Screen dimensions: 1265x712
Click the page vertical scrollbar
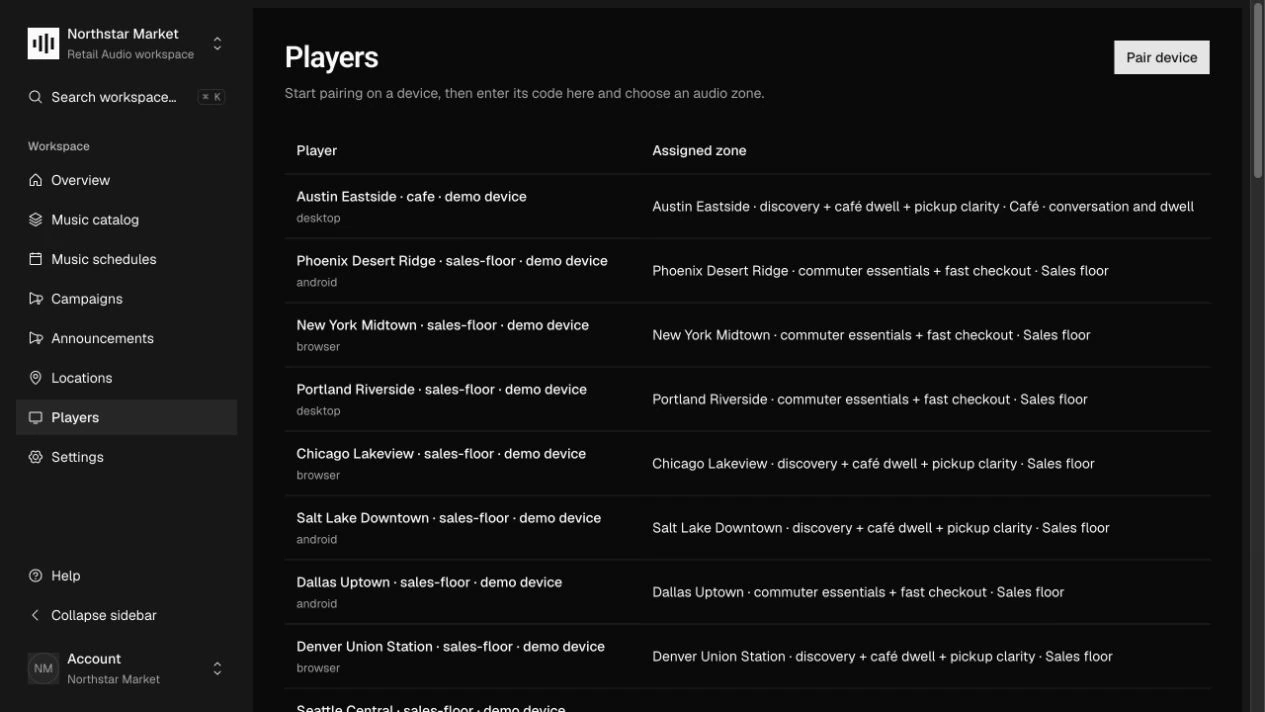1258,90
